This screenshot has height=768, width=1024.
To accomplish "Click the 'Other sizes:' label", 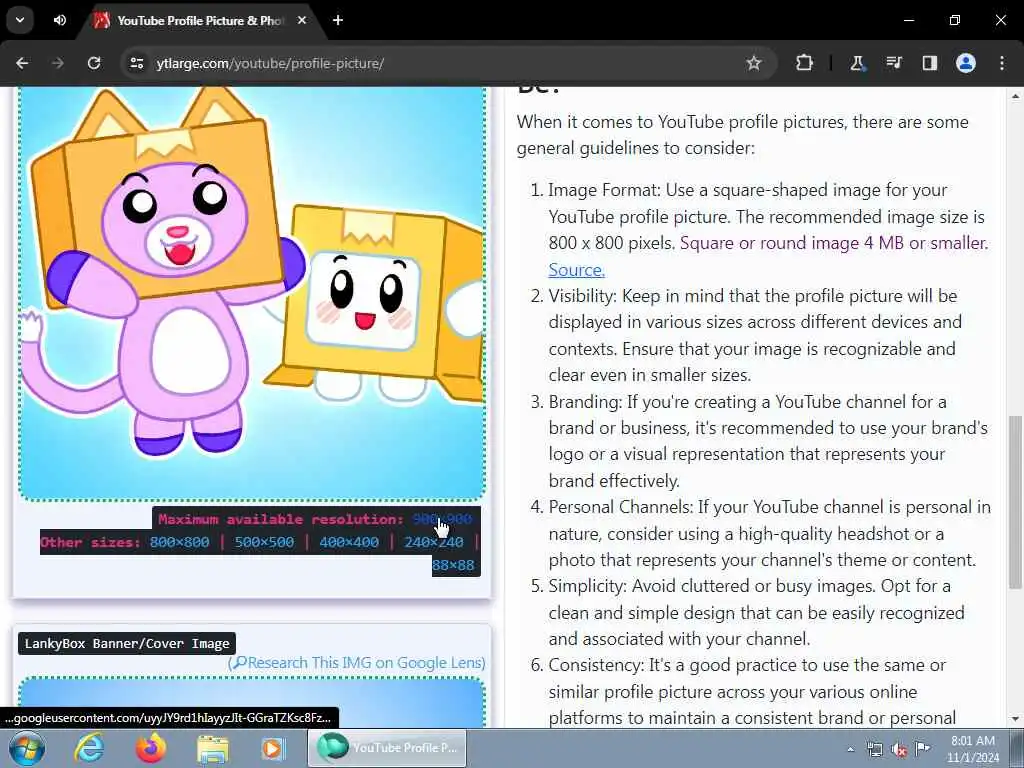I will (91, 542).
